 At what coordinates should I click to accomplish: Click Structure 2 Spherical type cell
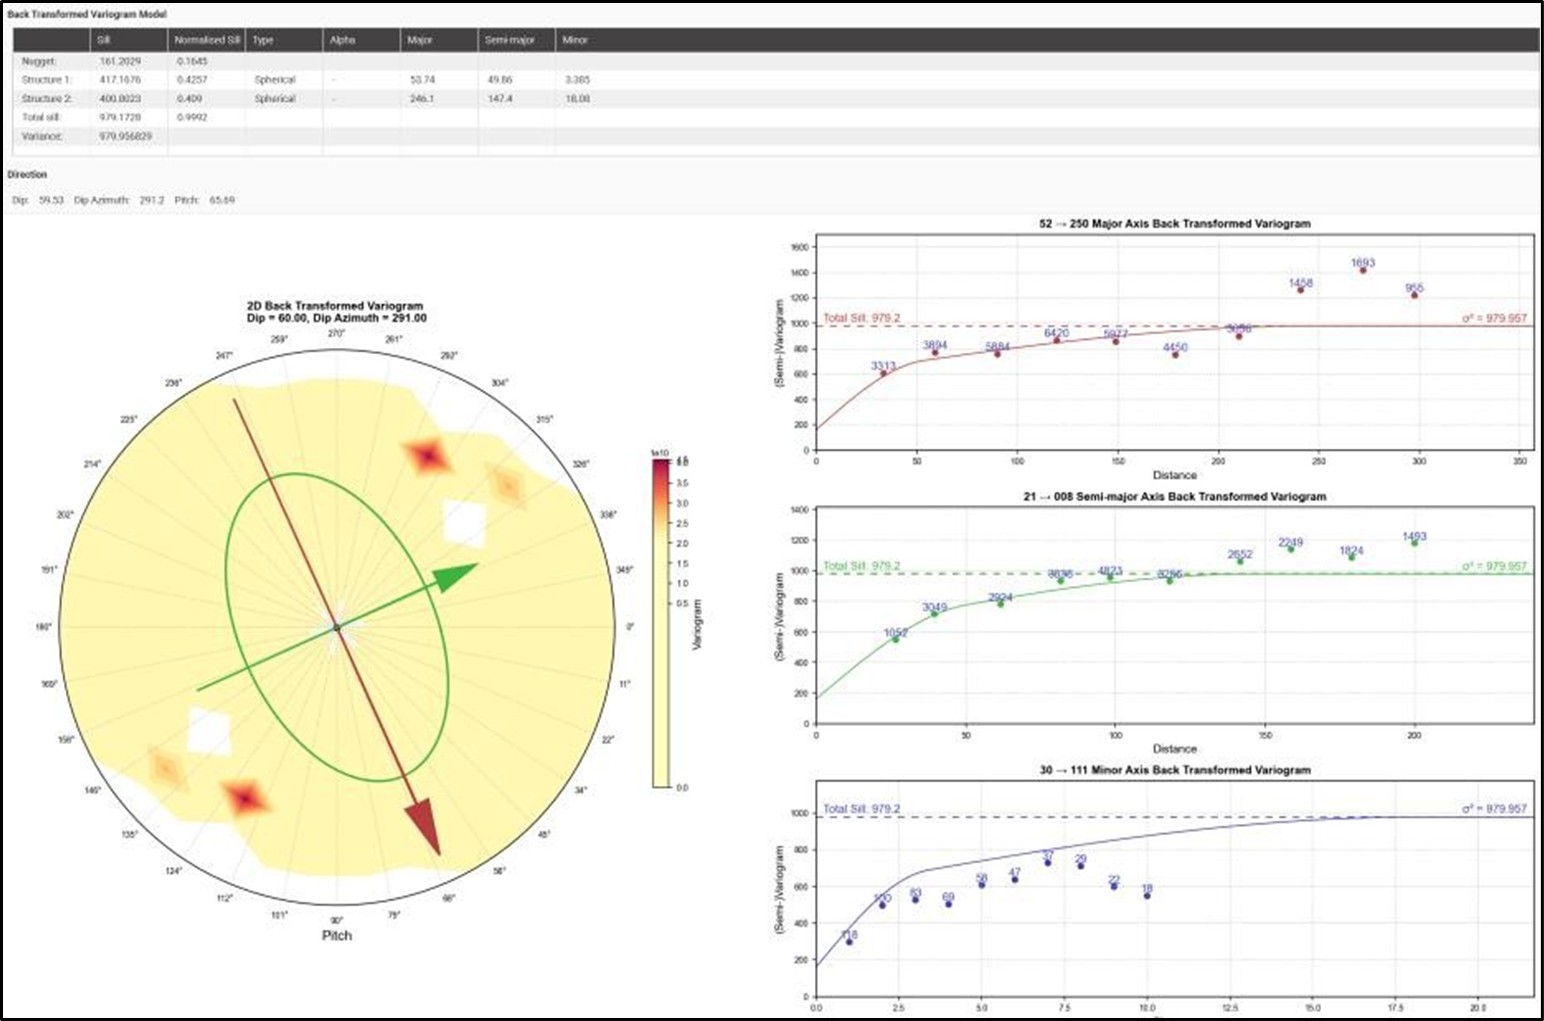point(275,99)
